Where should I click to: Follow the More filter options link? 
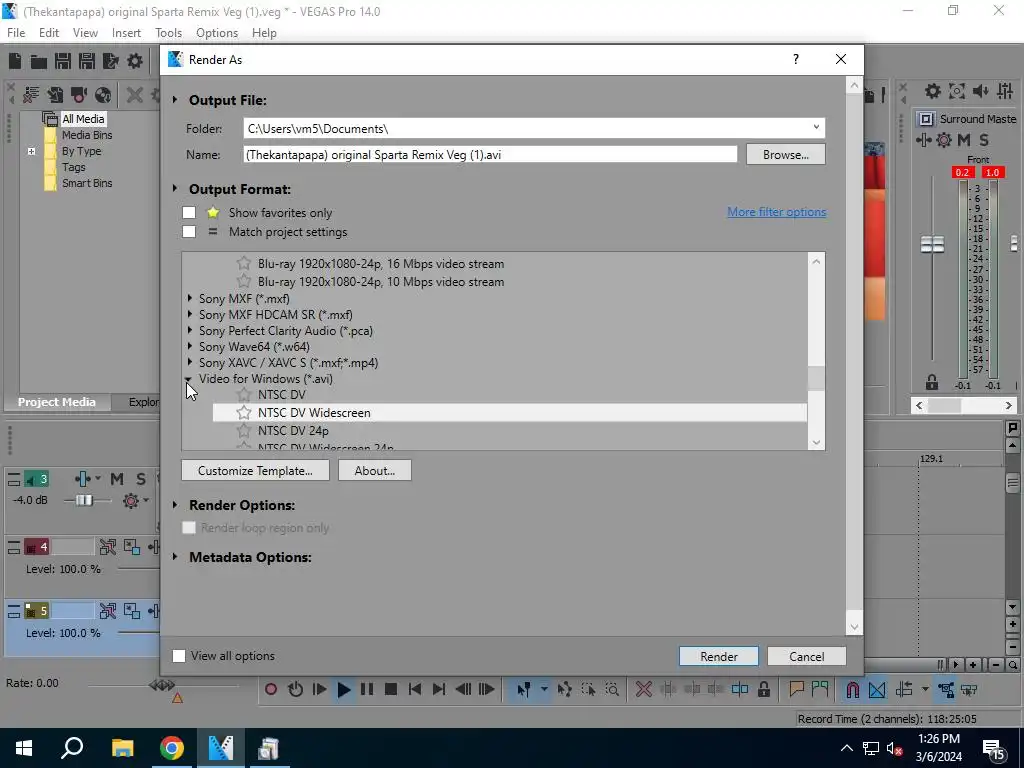pyautogui.click(x=776, y=212)
